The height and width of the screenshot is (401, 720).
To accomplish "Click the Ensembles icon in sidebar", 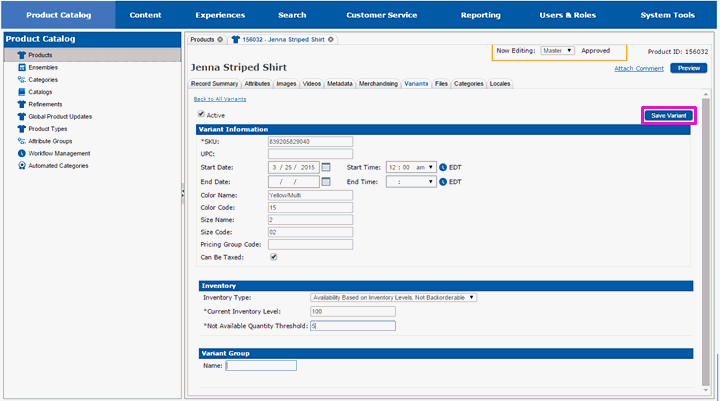I will point(22,68).
